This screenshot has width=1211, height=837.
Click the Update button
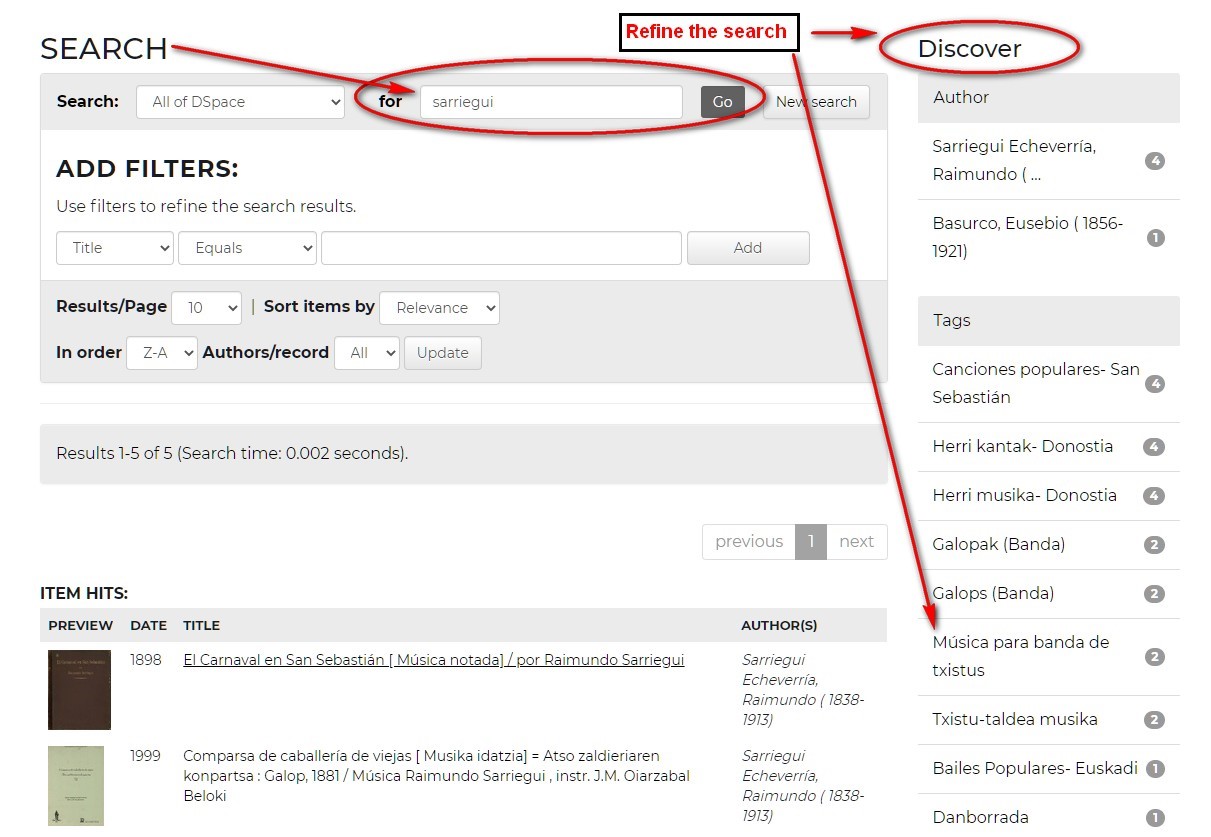point(442,353)
